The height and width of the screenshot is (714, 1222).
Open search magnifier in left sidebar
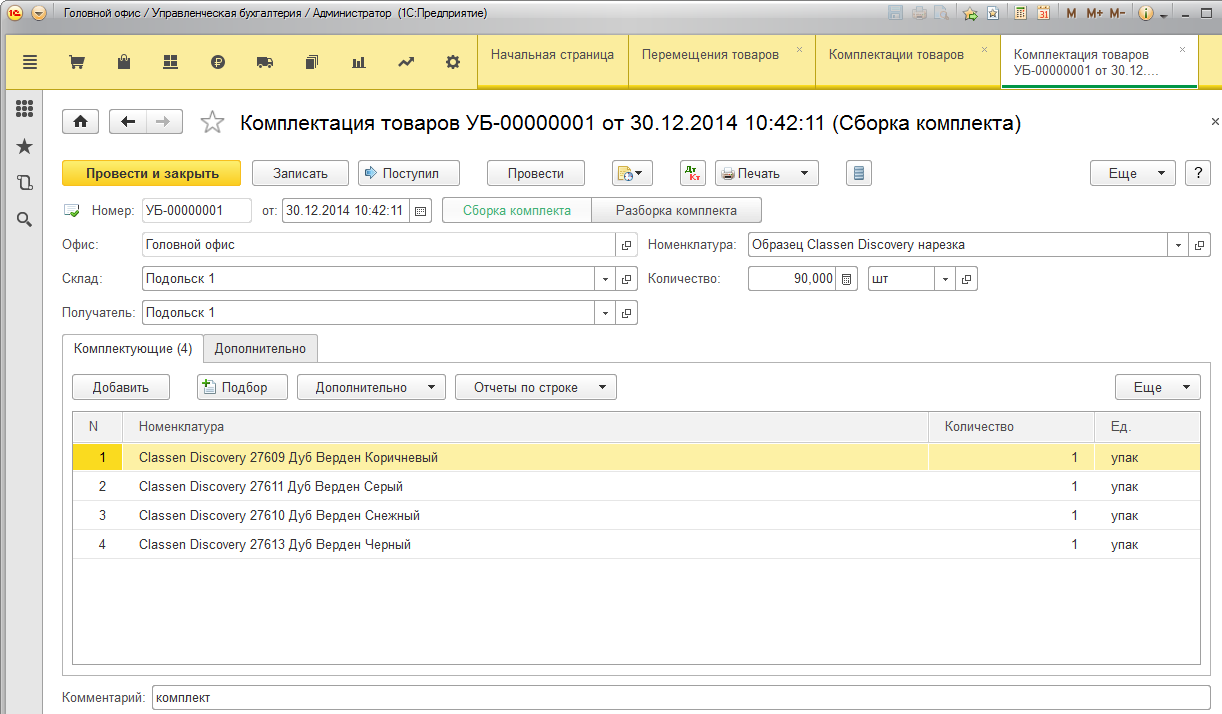[25, 219]
